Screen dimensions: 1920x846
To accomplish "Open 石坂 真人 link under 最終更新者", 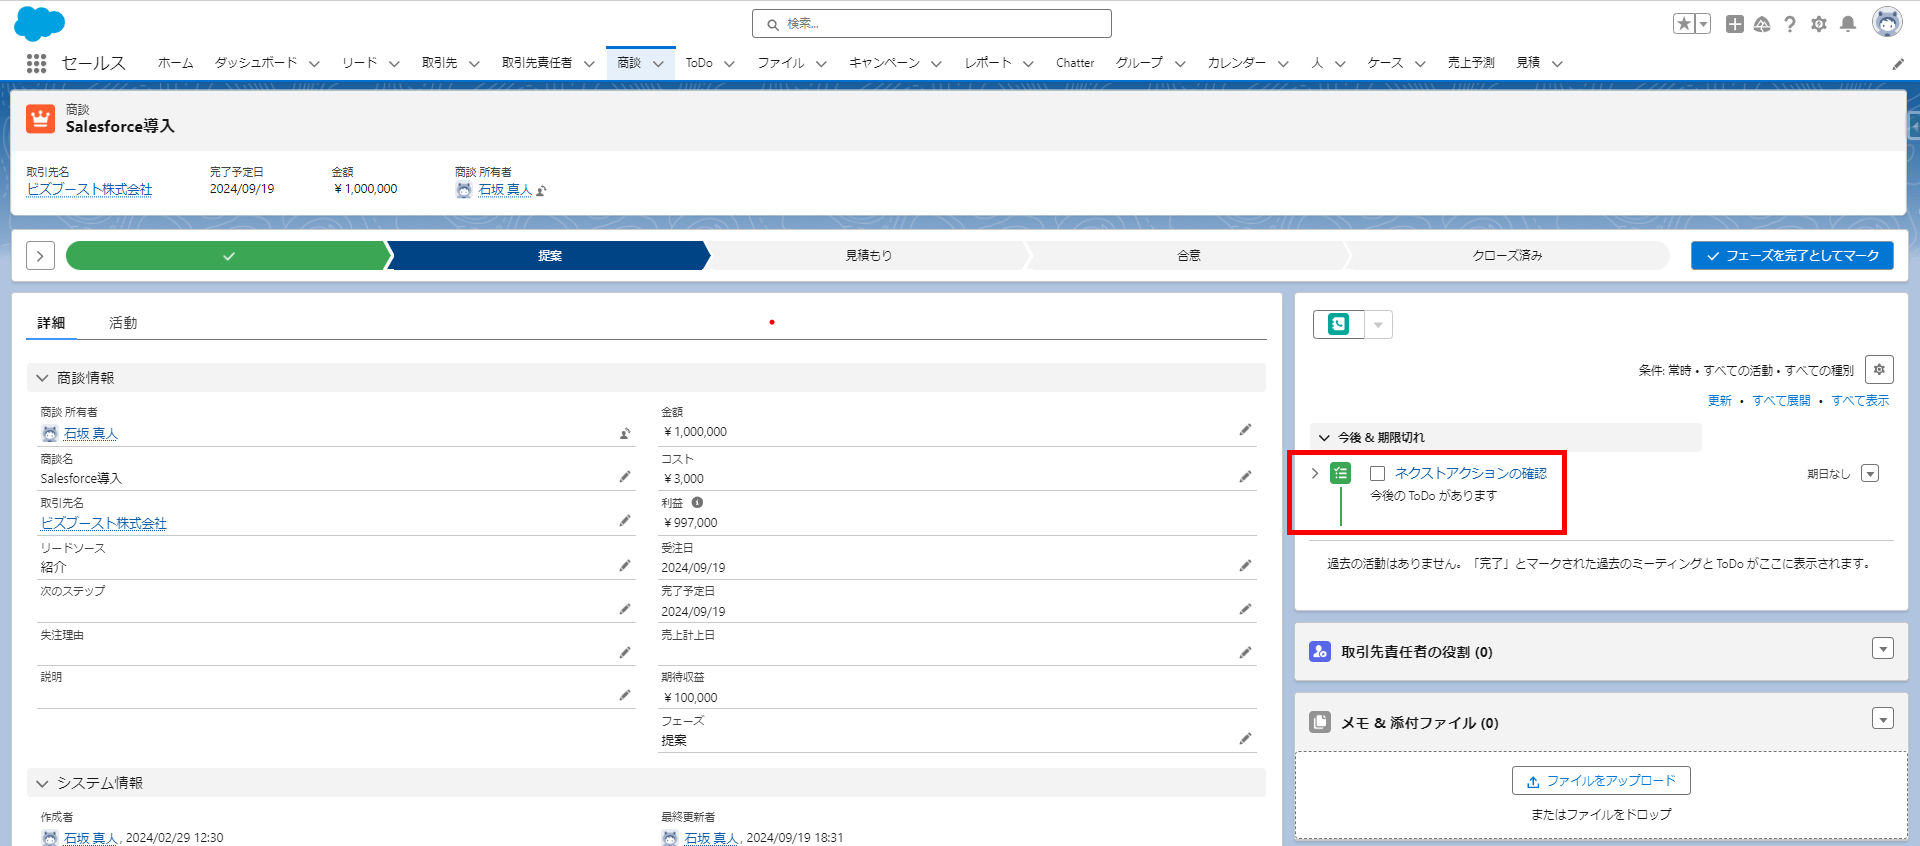I will (x=711, y=838).
